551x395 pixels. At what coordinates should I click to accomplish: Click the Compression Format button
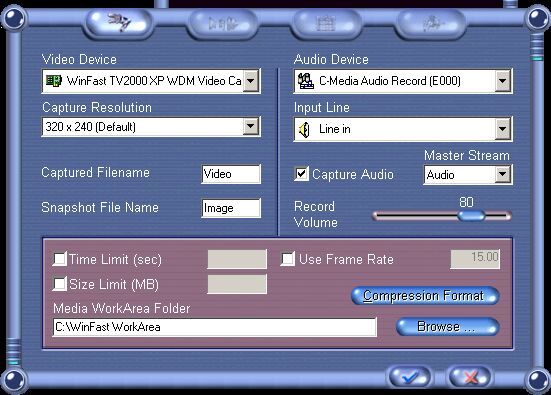click(425, 296)
